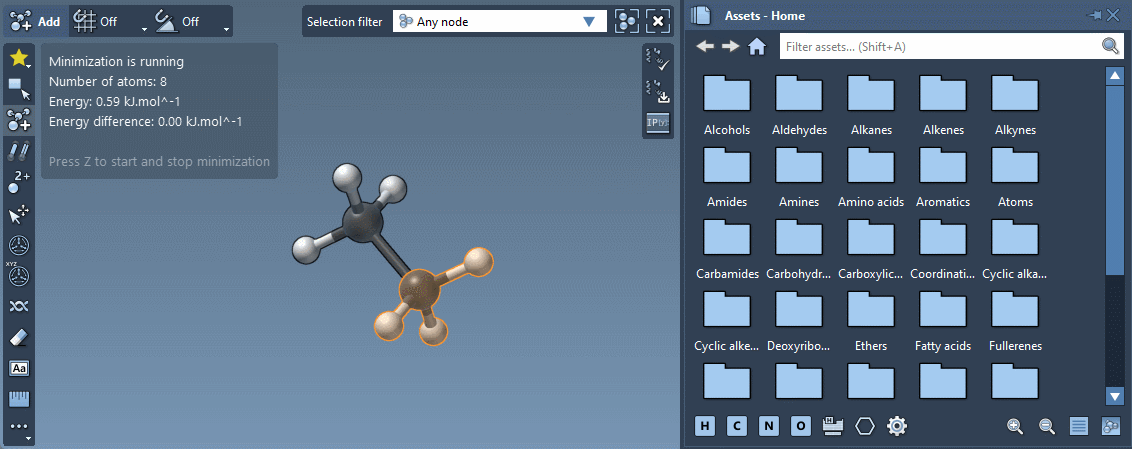Select the eraser tool in left toolbar
The image size is (1132, 449).
(x=19, y=338)
